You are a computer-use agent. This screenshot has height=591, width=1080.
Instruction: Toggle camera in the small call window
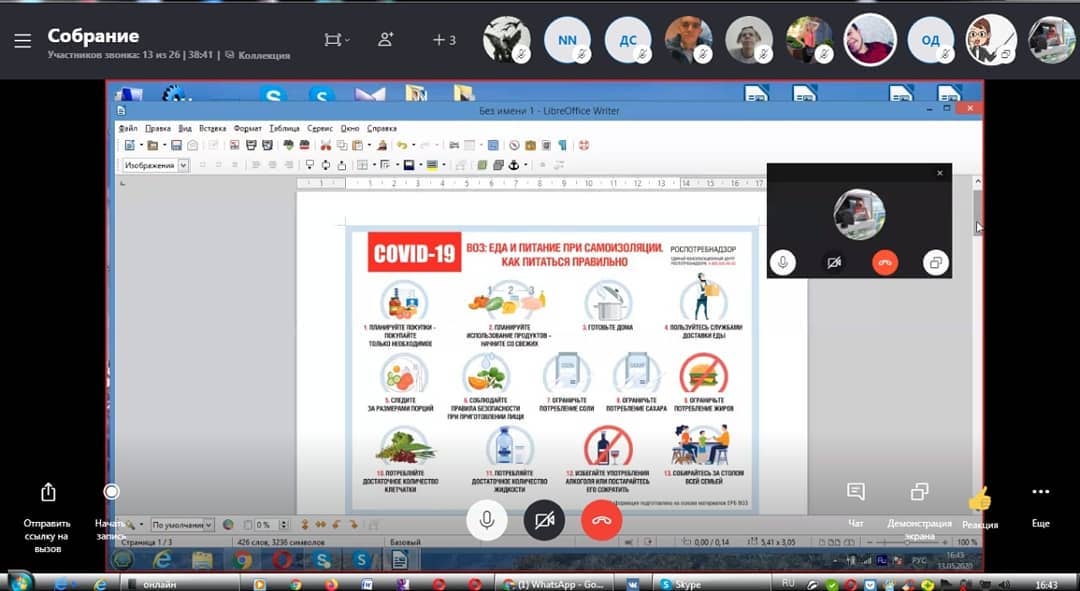pyautogui.click(x=834, y=262)
